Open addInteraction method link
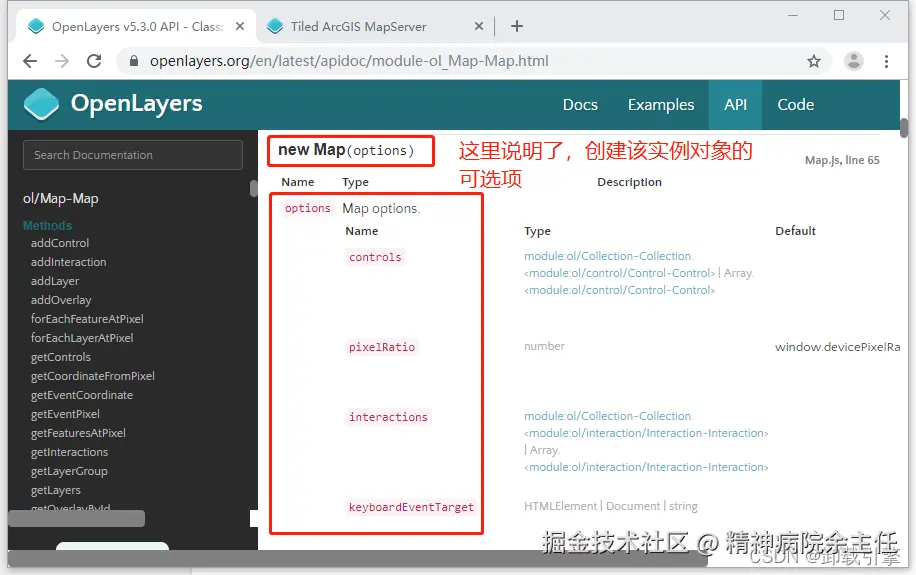Screen dimensions: 916x575 click(x=68, y=262)
